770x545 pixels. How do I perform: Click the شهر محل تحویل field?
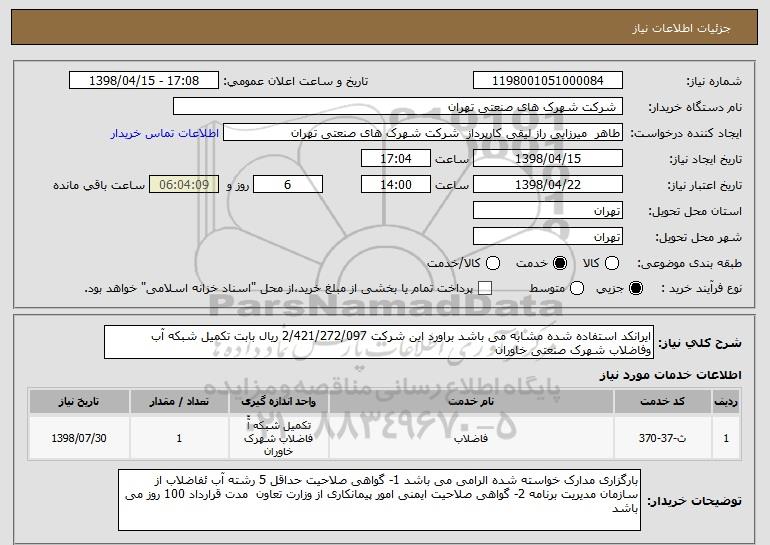click(x=548, y=237)
